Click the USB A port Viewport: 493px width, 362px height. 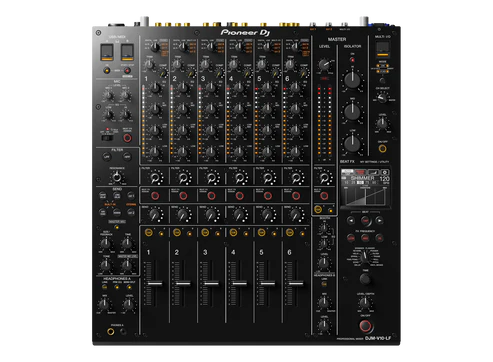(107, 52)
